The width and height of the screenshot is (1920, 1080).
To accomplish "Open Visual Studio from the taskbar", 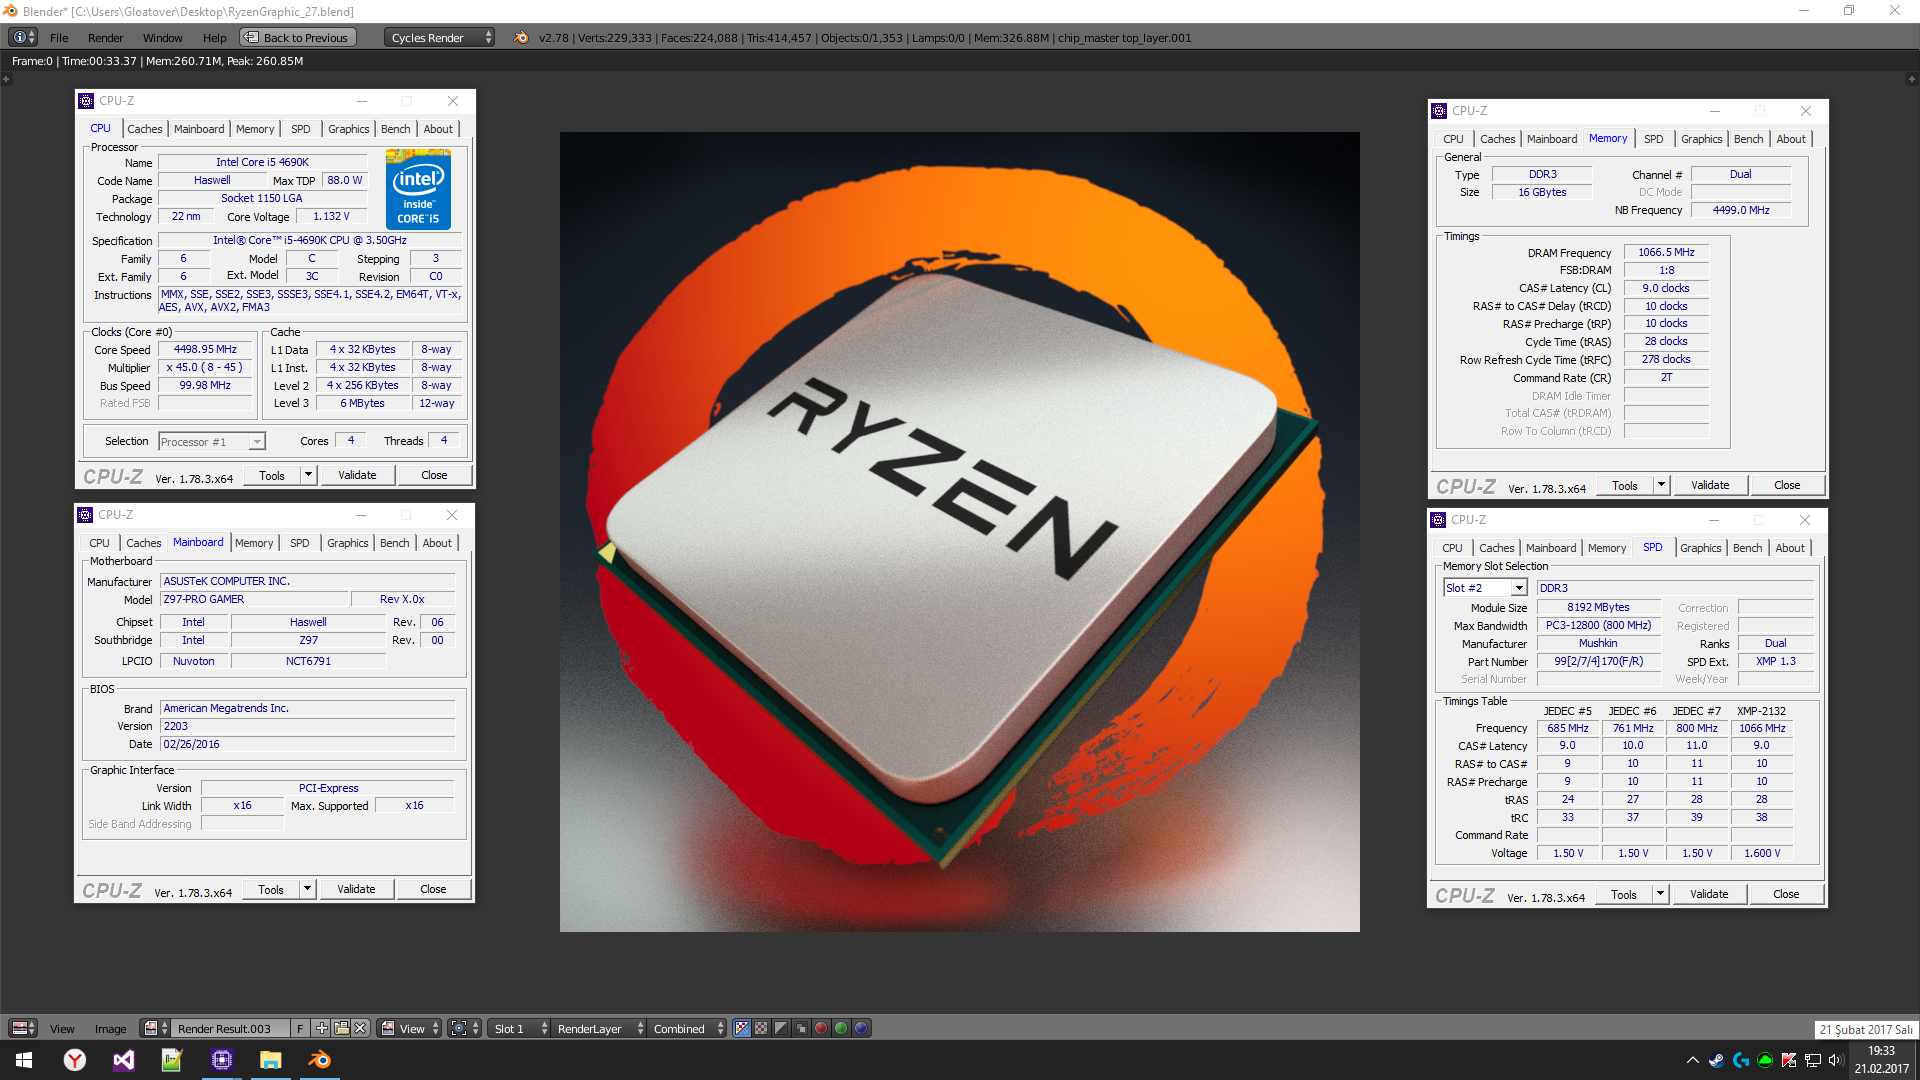I will click(x=124, y=1060).
